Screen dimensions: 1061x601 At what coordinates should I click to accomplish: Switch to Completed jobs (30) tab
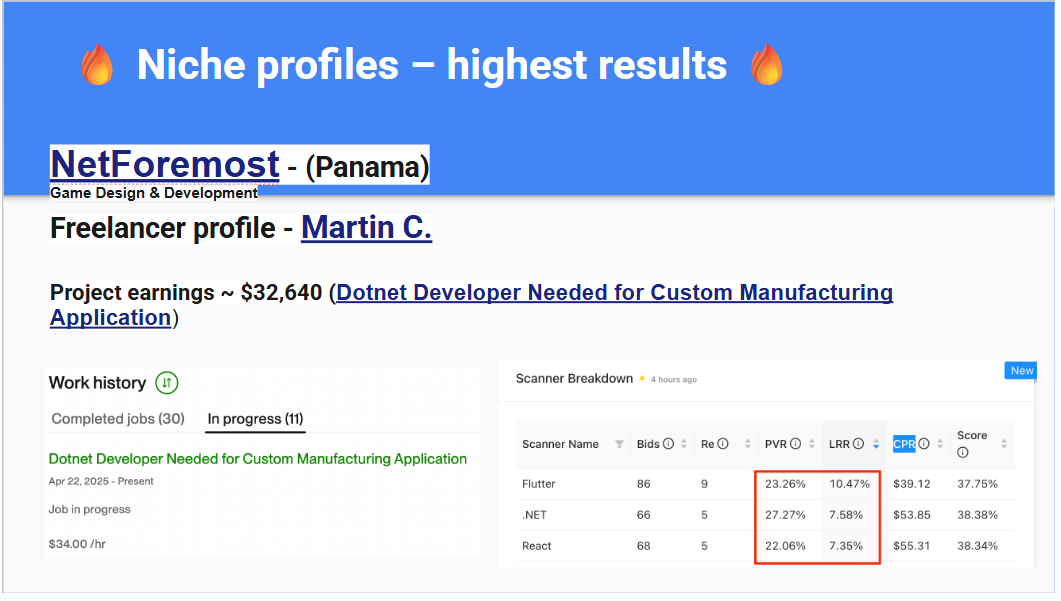[118, 419]
